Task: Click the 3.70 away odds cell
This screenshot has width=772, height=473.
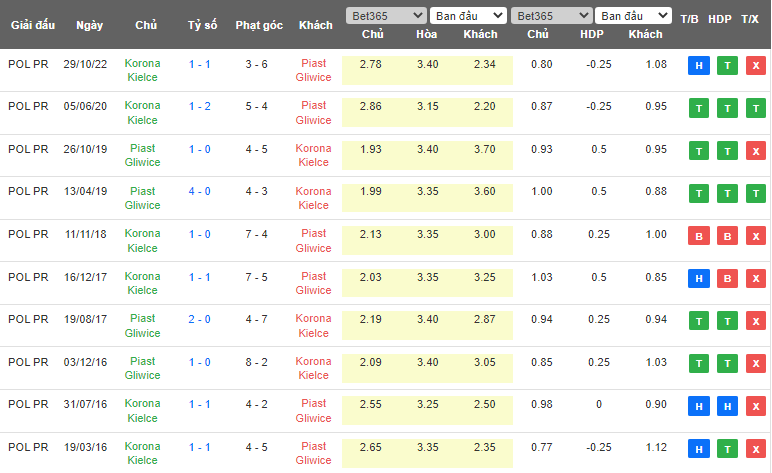Action: click(x=481, y=149)
